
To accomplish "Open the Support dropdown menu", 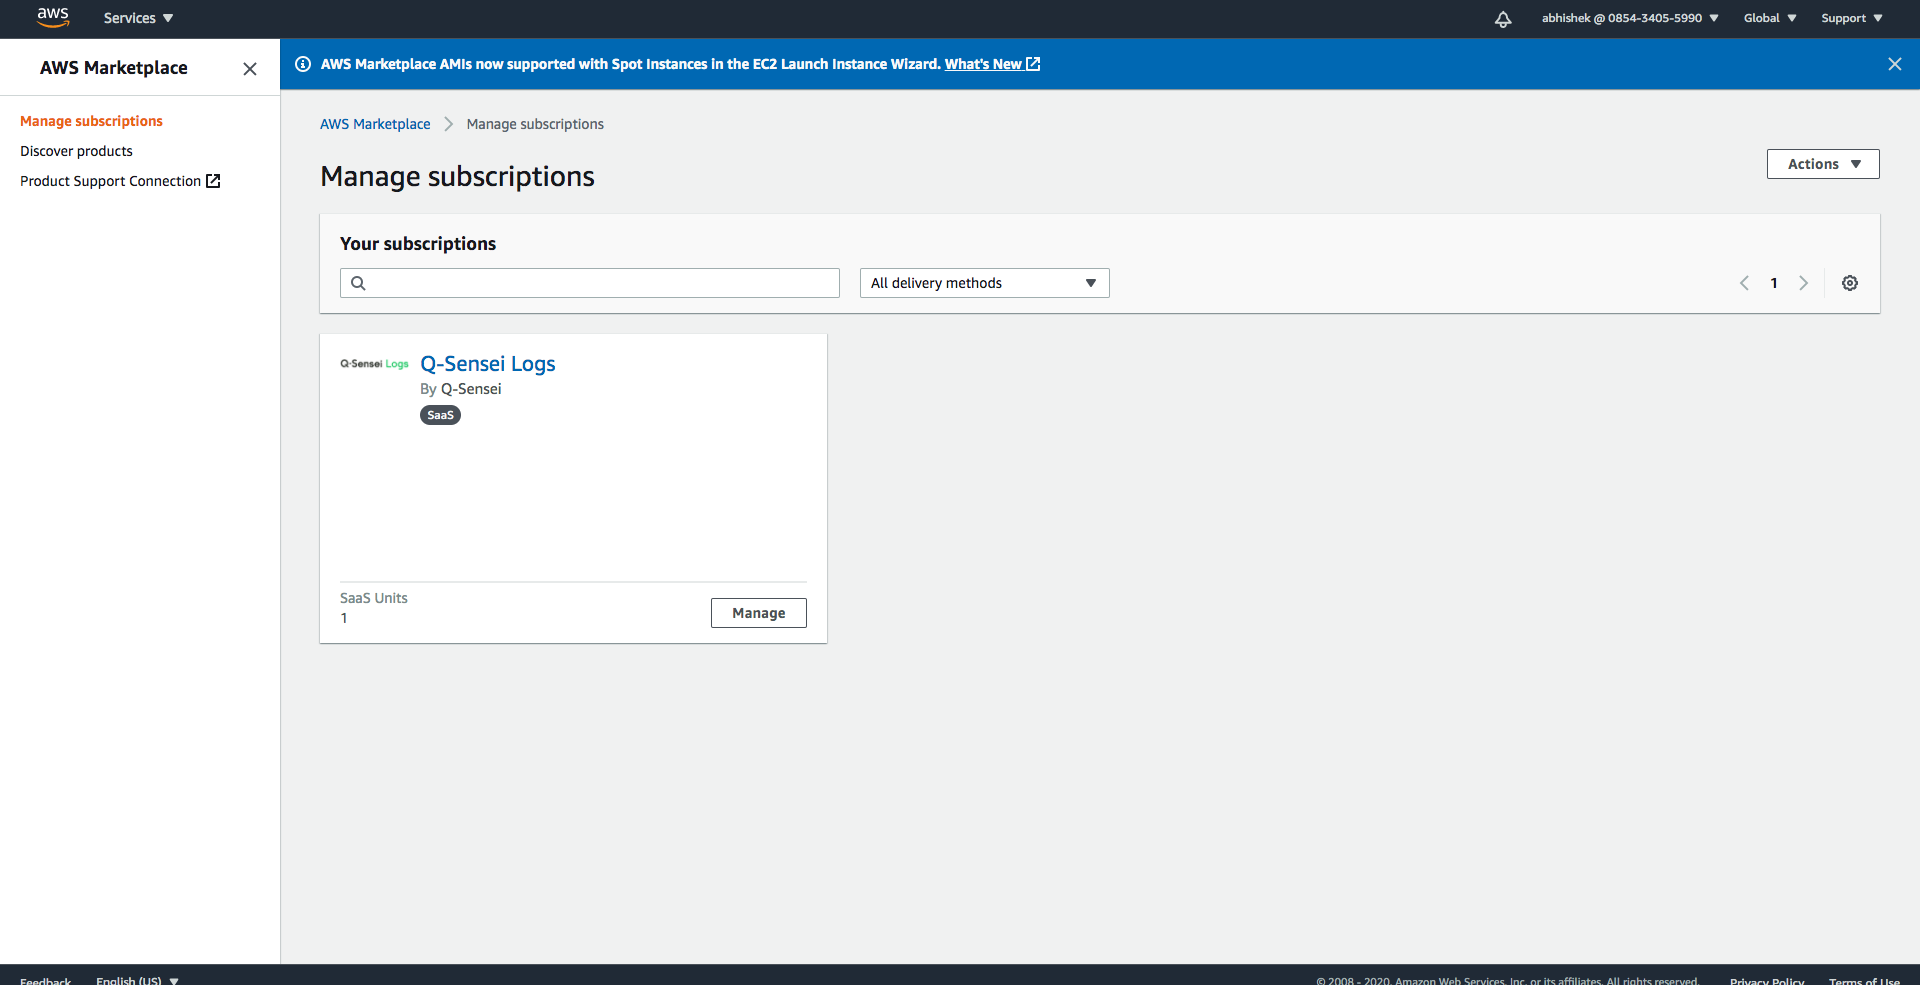I will 1852,18.
